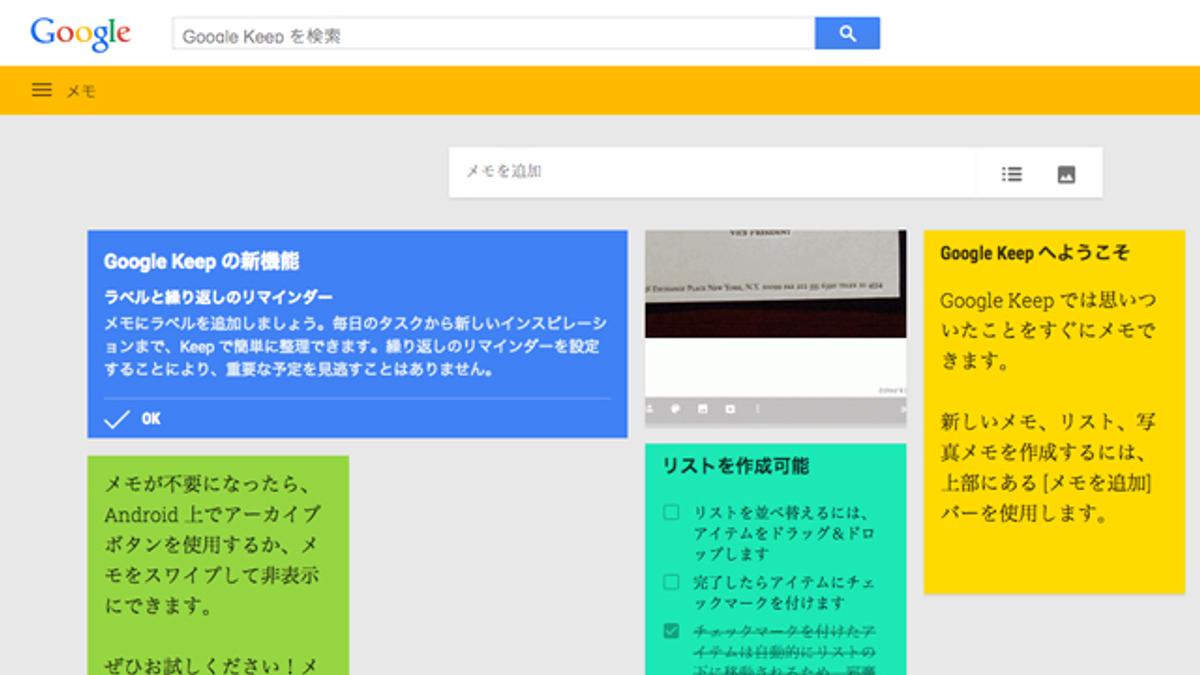Open the document photo note thumbnail
The height and width of the screenshot is (675, 1200).
tap(776, 328)
